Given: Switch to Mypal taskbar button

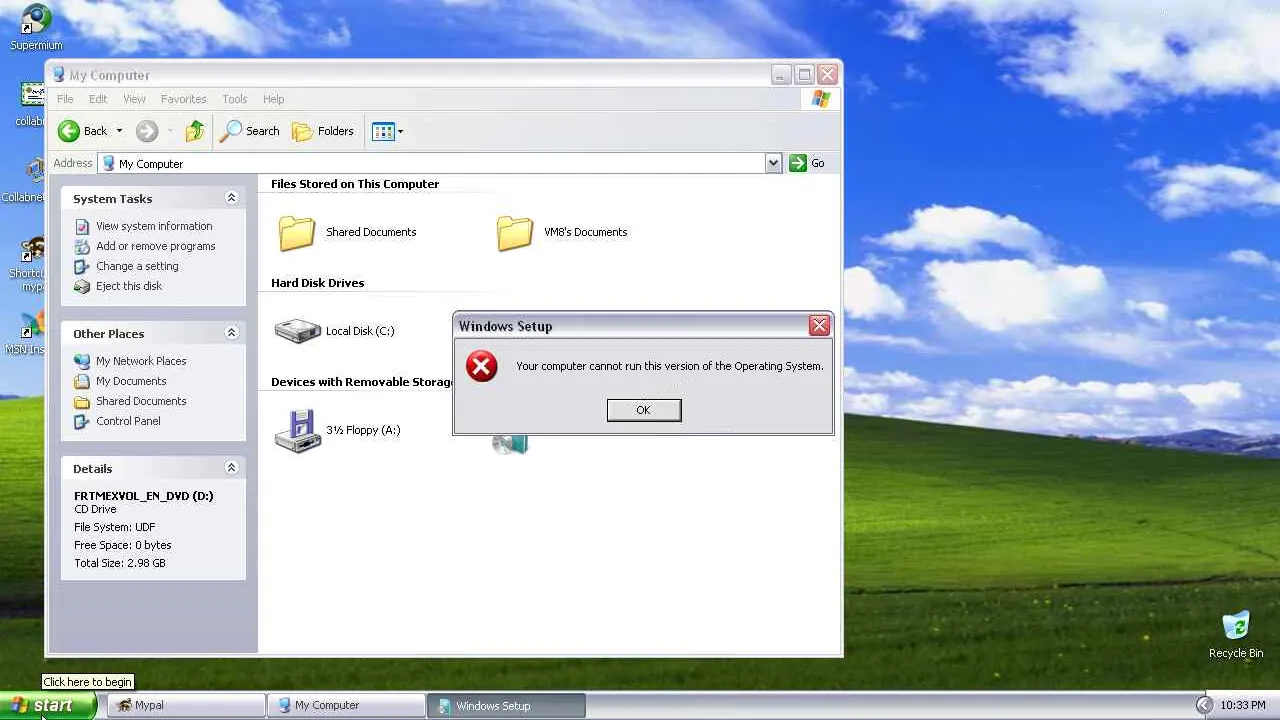Looking at the screenshot, I should point(187,705).
